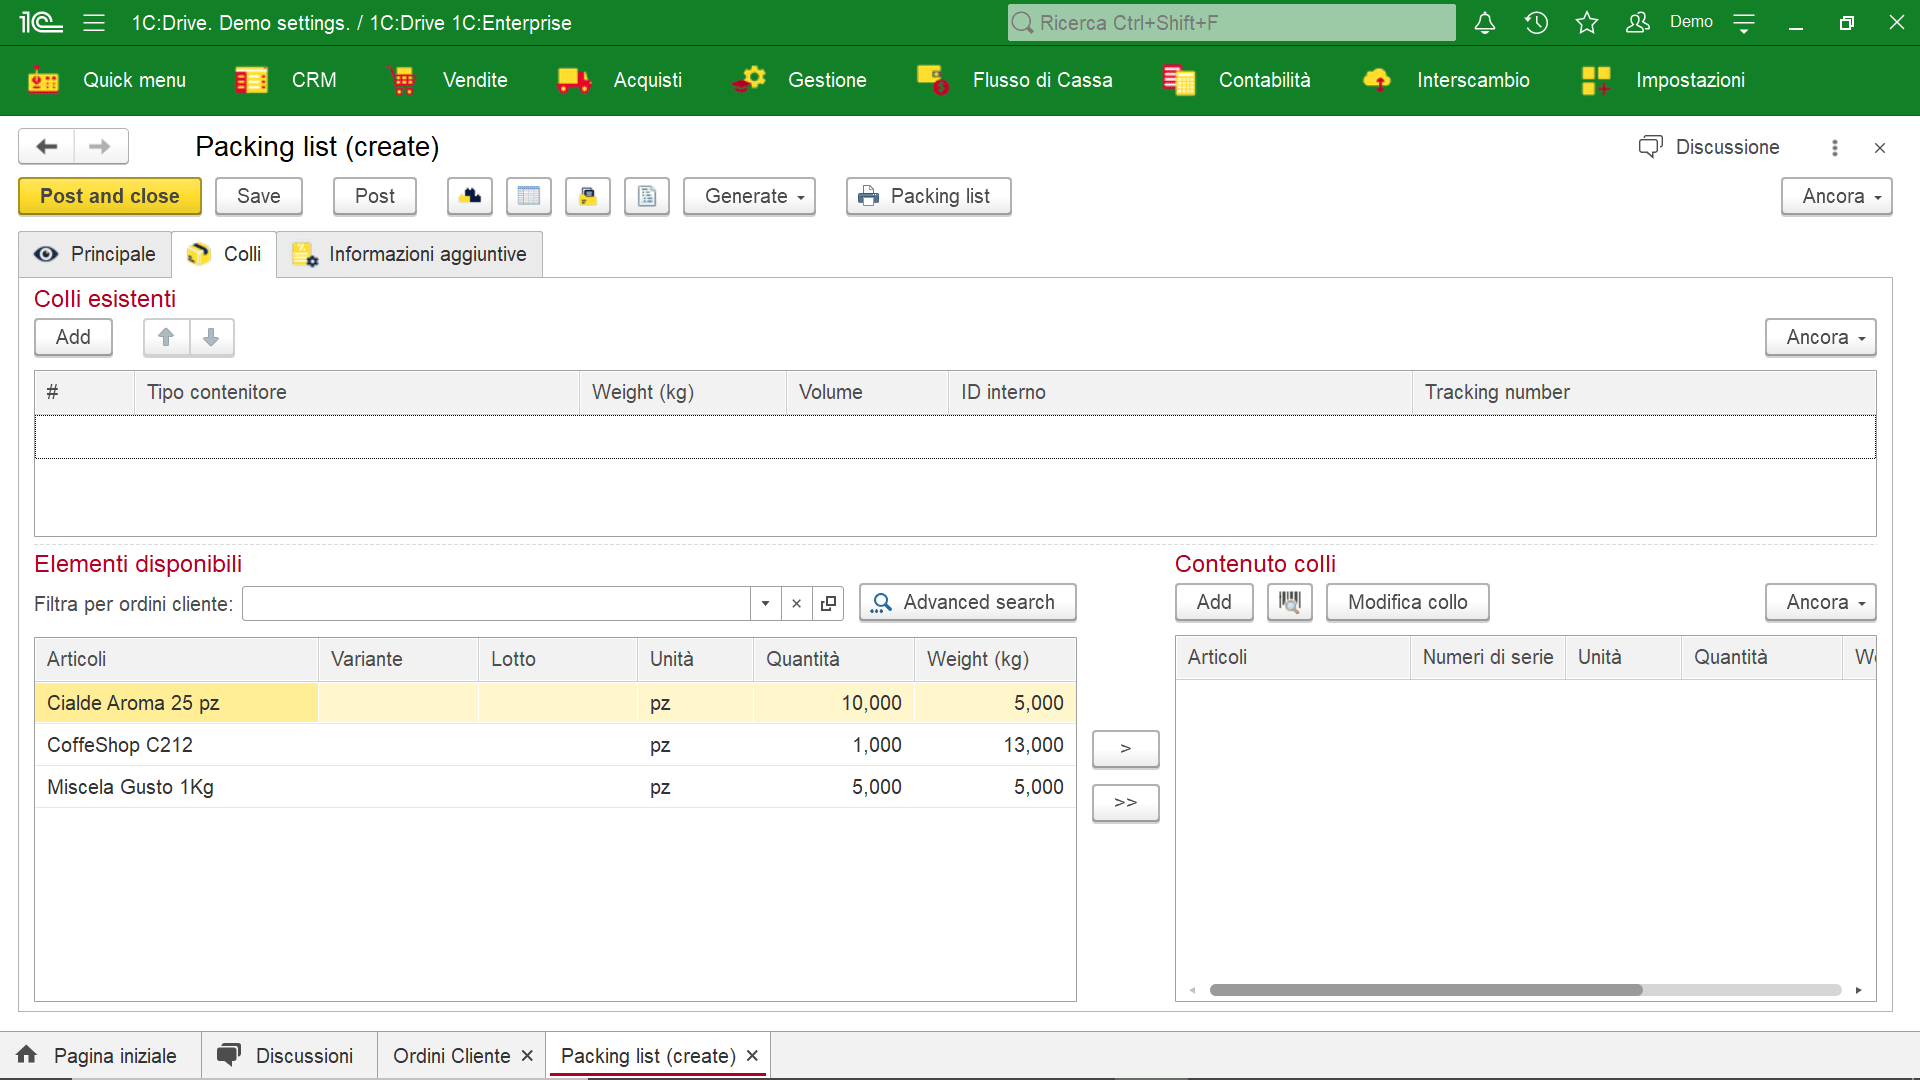Click the Post and close button

(x=109, y=195)
